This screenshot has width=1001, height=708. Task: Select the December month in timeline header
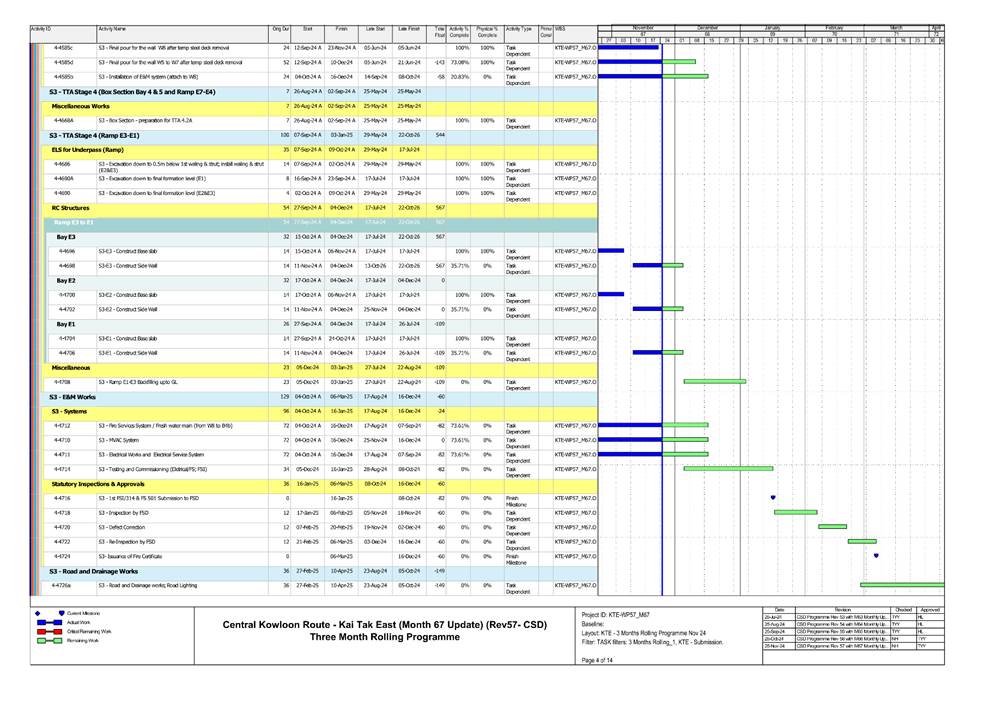pos(707,27)
